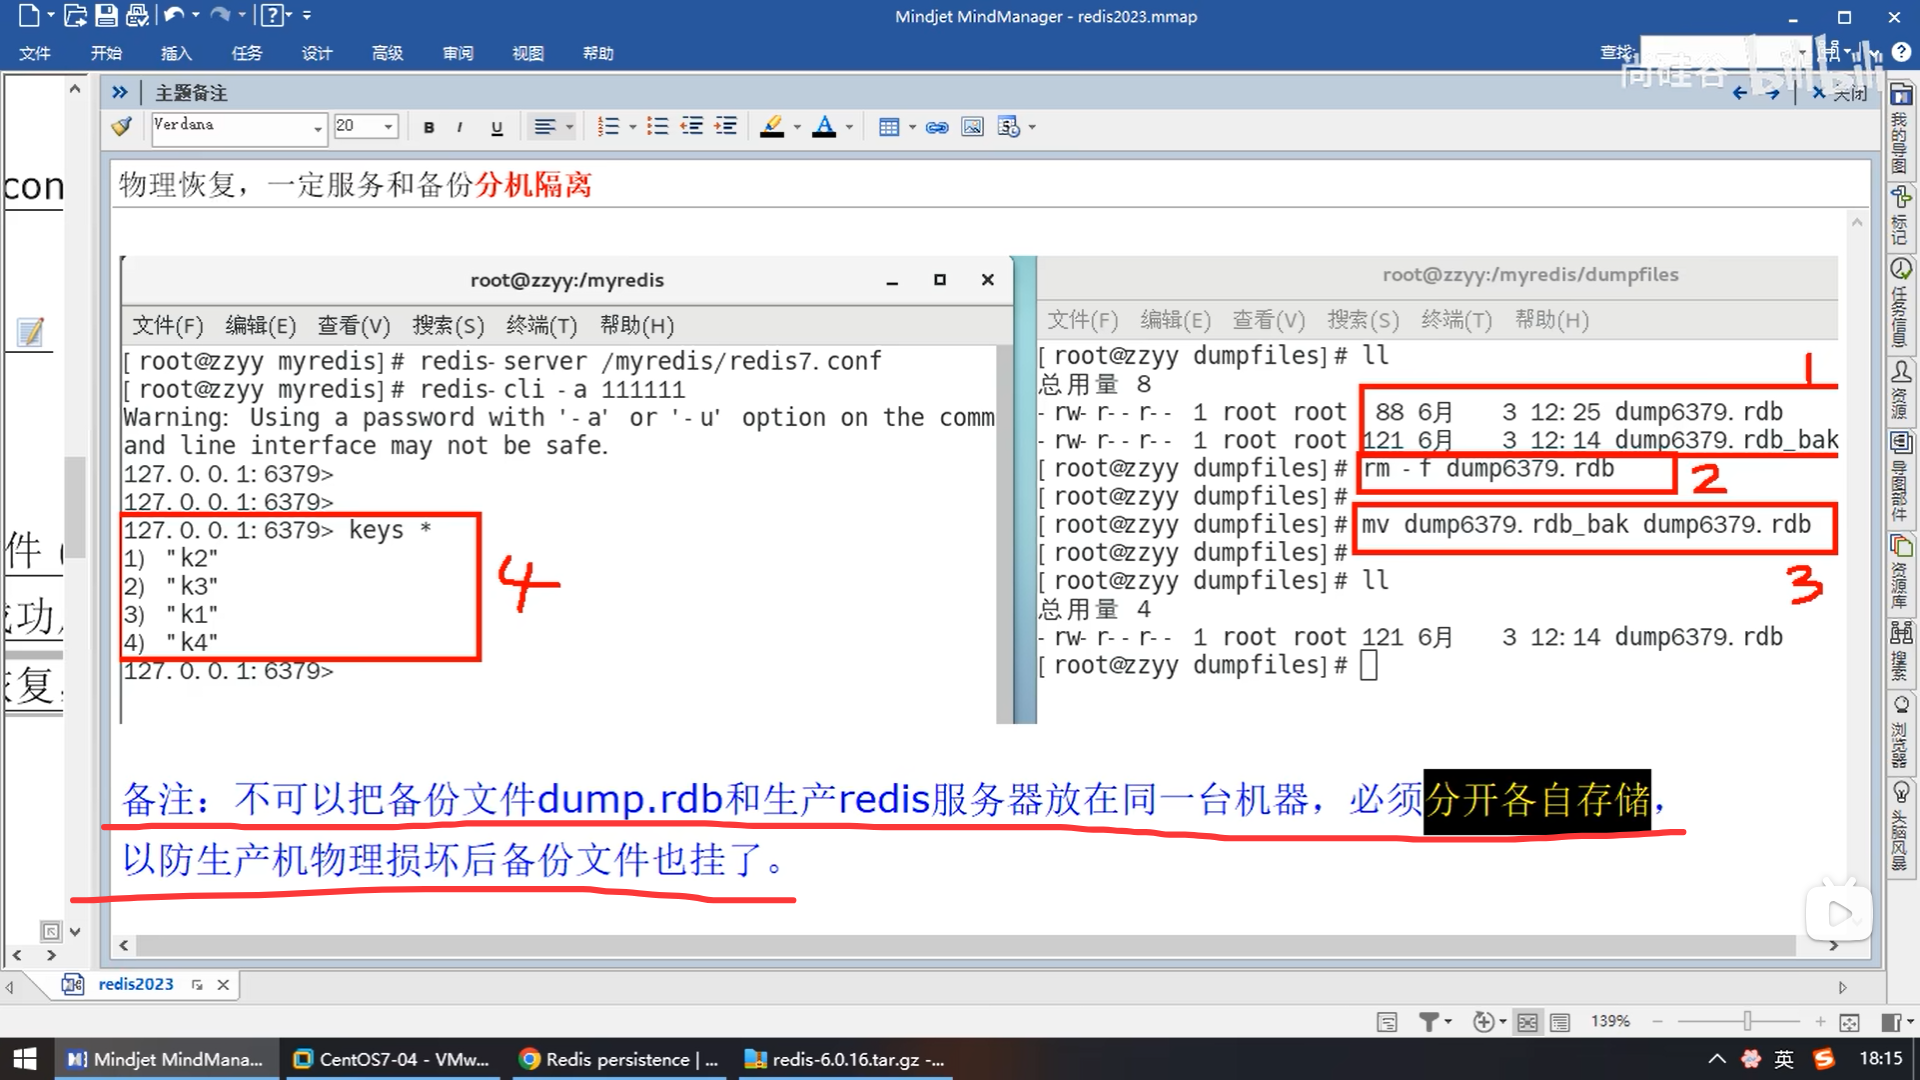Click the format painter brush icon
This screenshot has width=1920, height=1080.
click(122, 127)
